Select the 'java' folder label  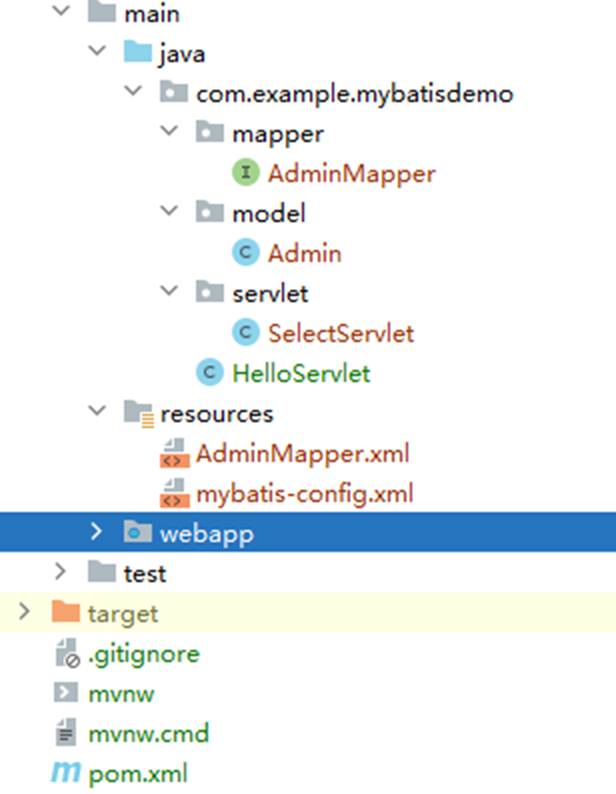pyautogui.click(x=182, y=54)
